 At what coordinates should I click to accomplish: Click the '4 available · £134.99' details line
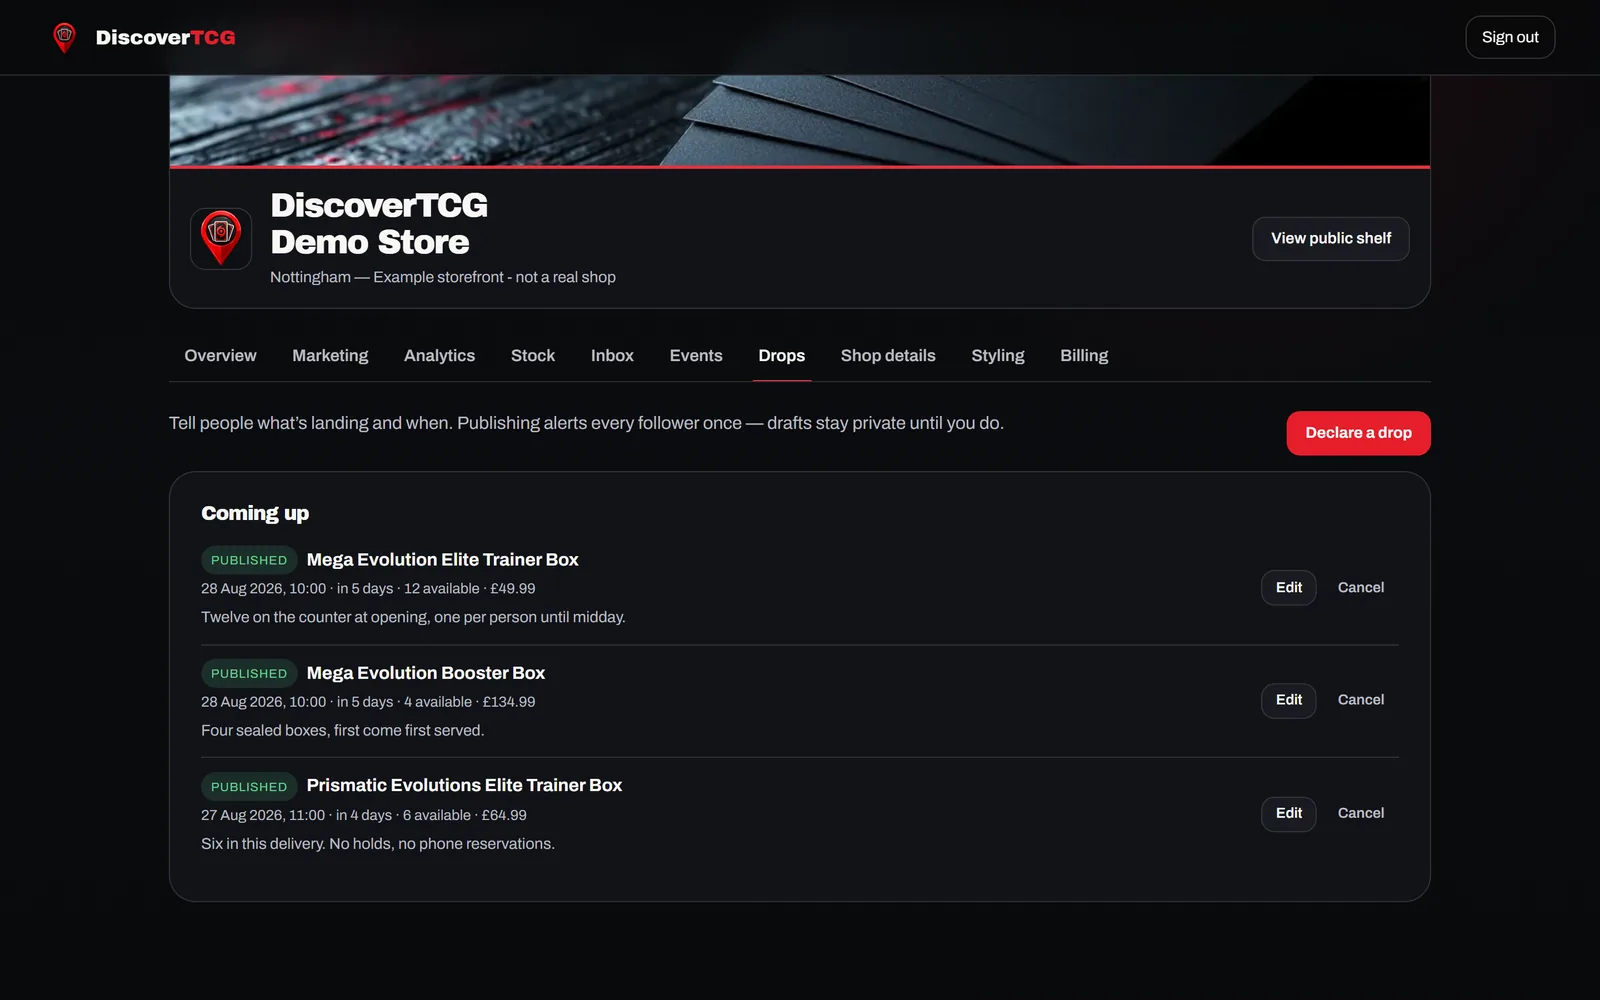pyautogui.click(x=368, y=702)
